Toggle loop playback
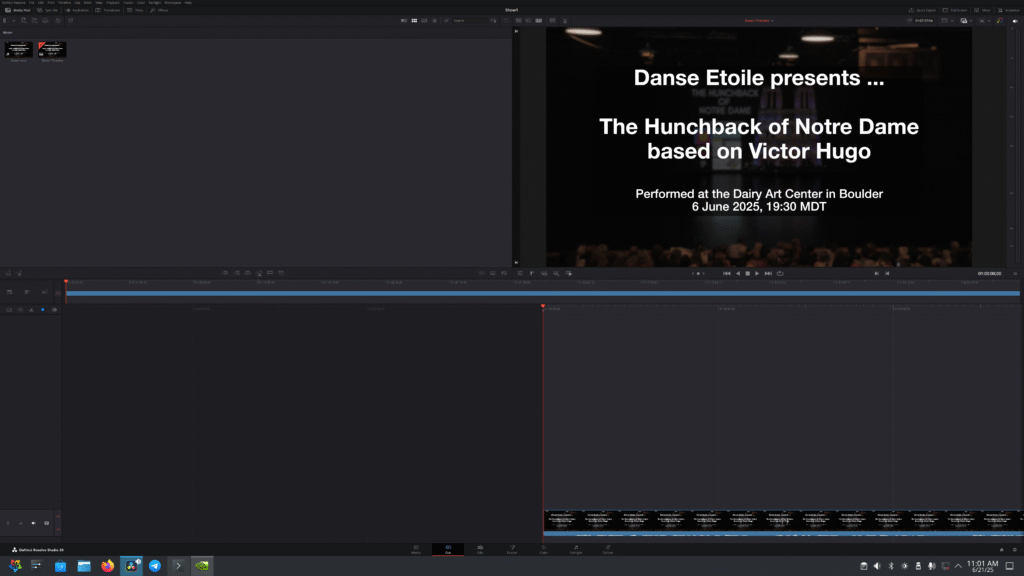 [x=780, y=274]
